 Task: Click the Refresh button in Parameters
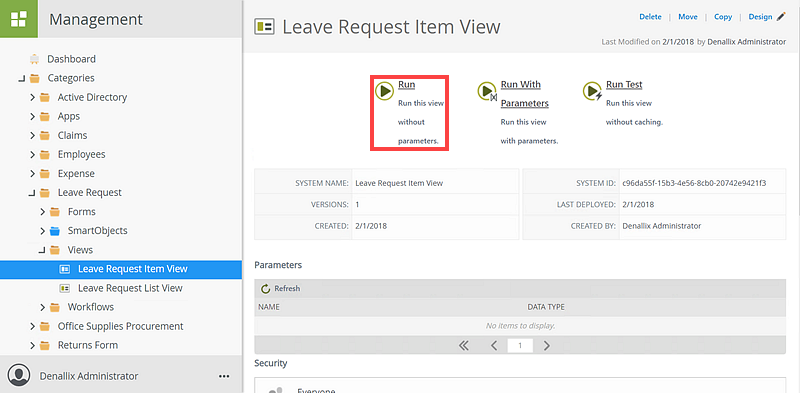coord(281,289)
